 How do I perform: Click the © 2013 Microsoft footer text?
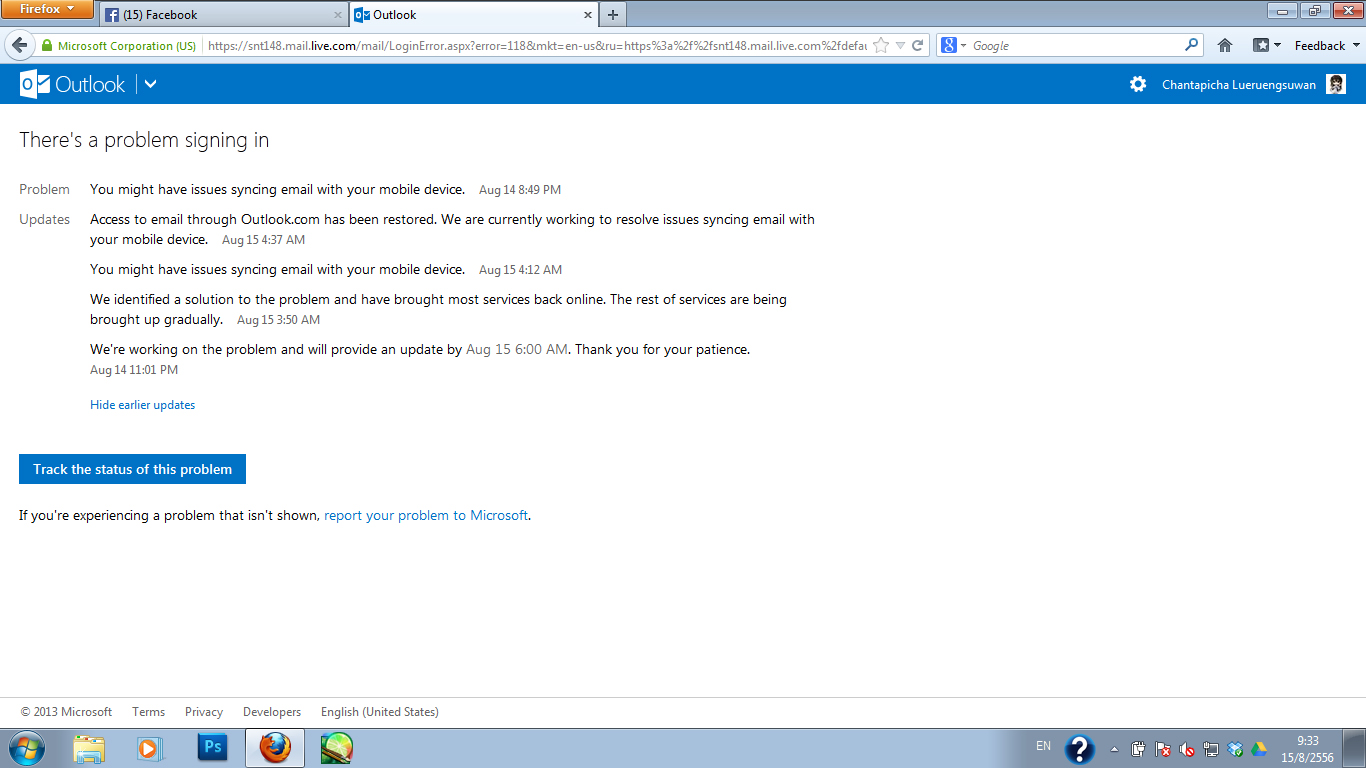click(66, 712)
